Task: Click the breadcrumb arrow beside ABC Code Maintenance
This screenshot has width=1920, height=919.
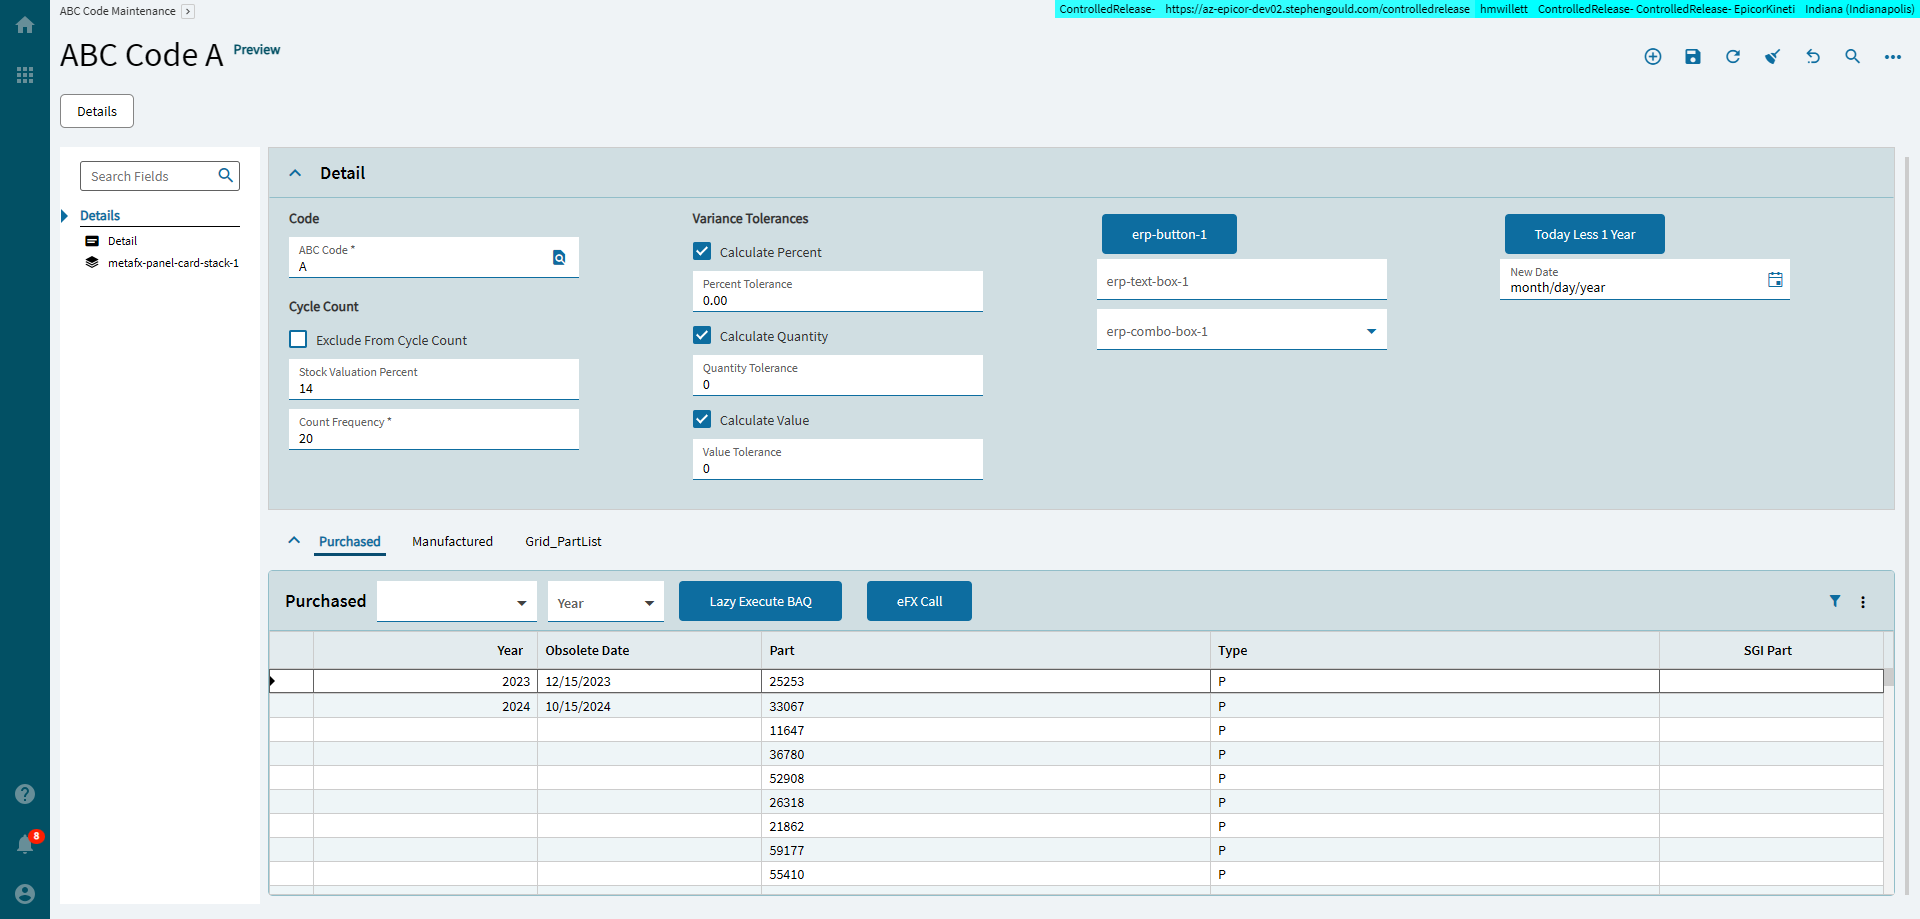Action: pos(188,12)
